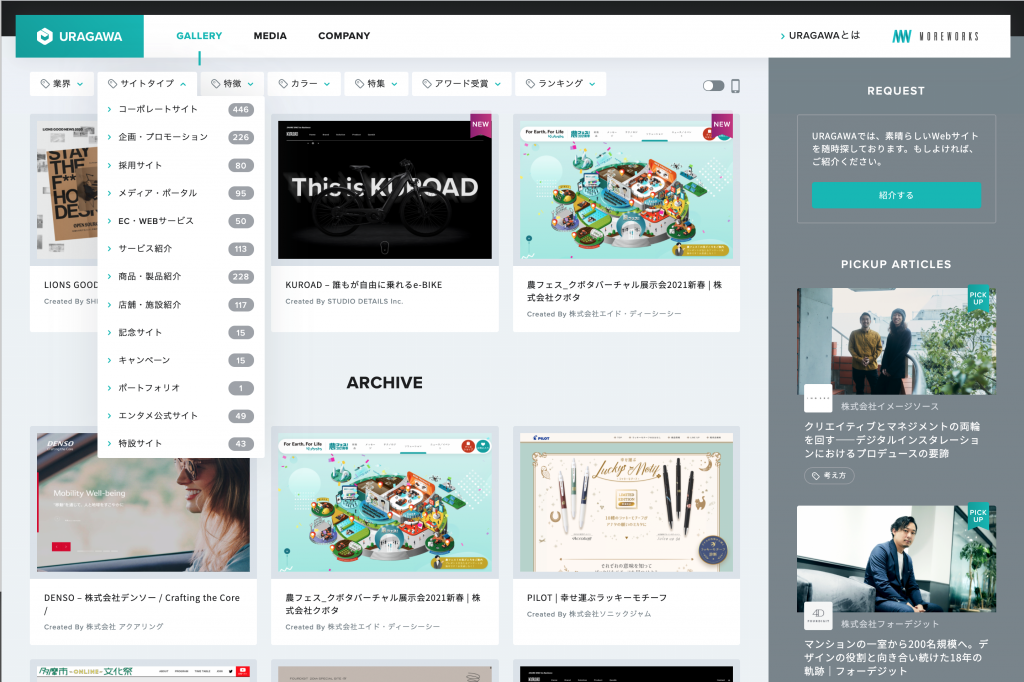Click the tag icon on 業界 filter
The width and height of the screenshot is (1024, 682).
point(45,84)
